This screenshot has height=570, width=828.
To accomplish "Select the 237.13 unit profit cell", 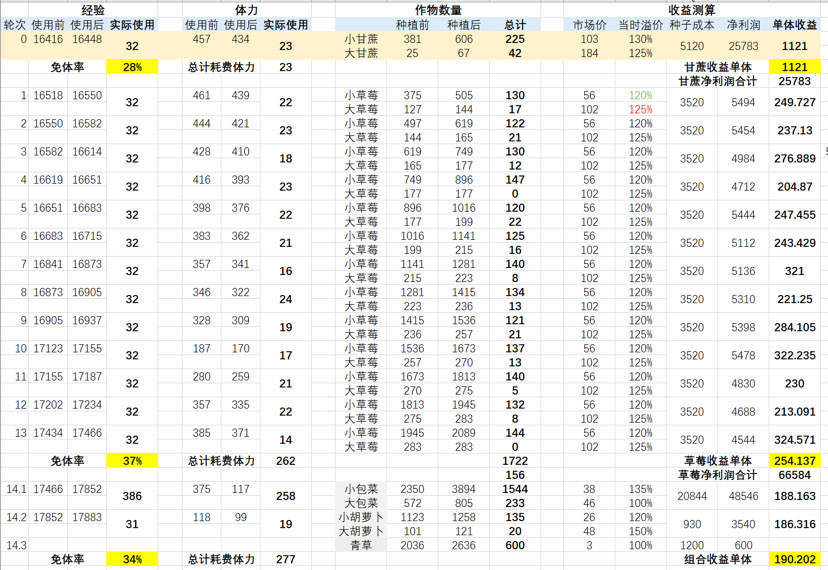I will coord(795,130).
